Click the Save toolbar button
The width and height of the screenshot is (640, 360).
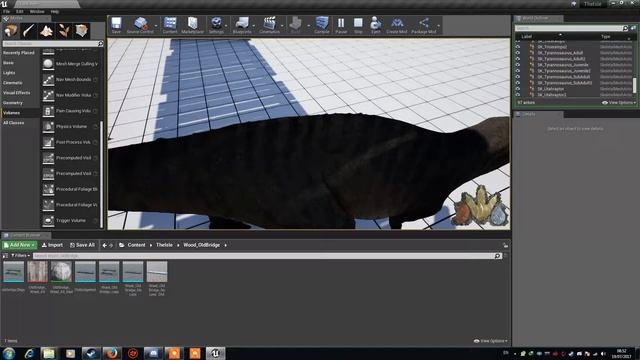coord(116,25)
